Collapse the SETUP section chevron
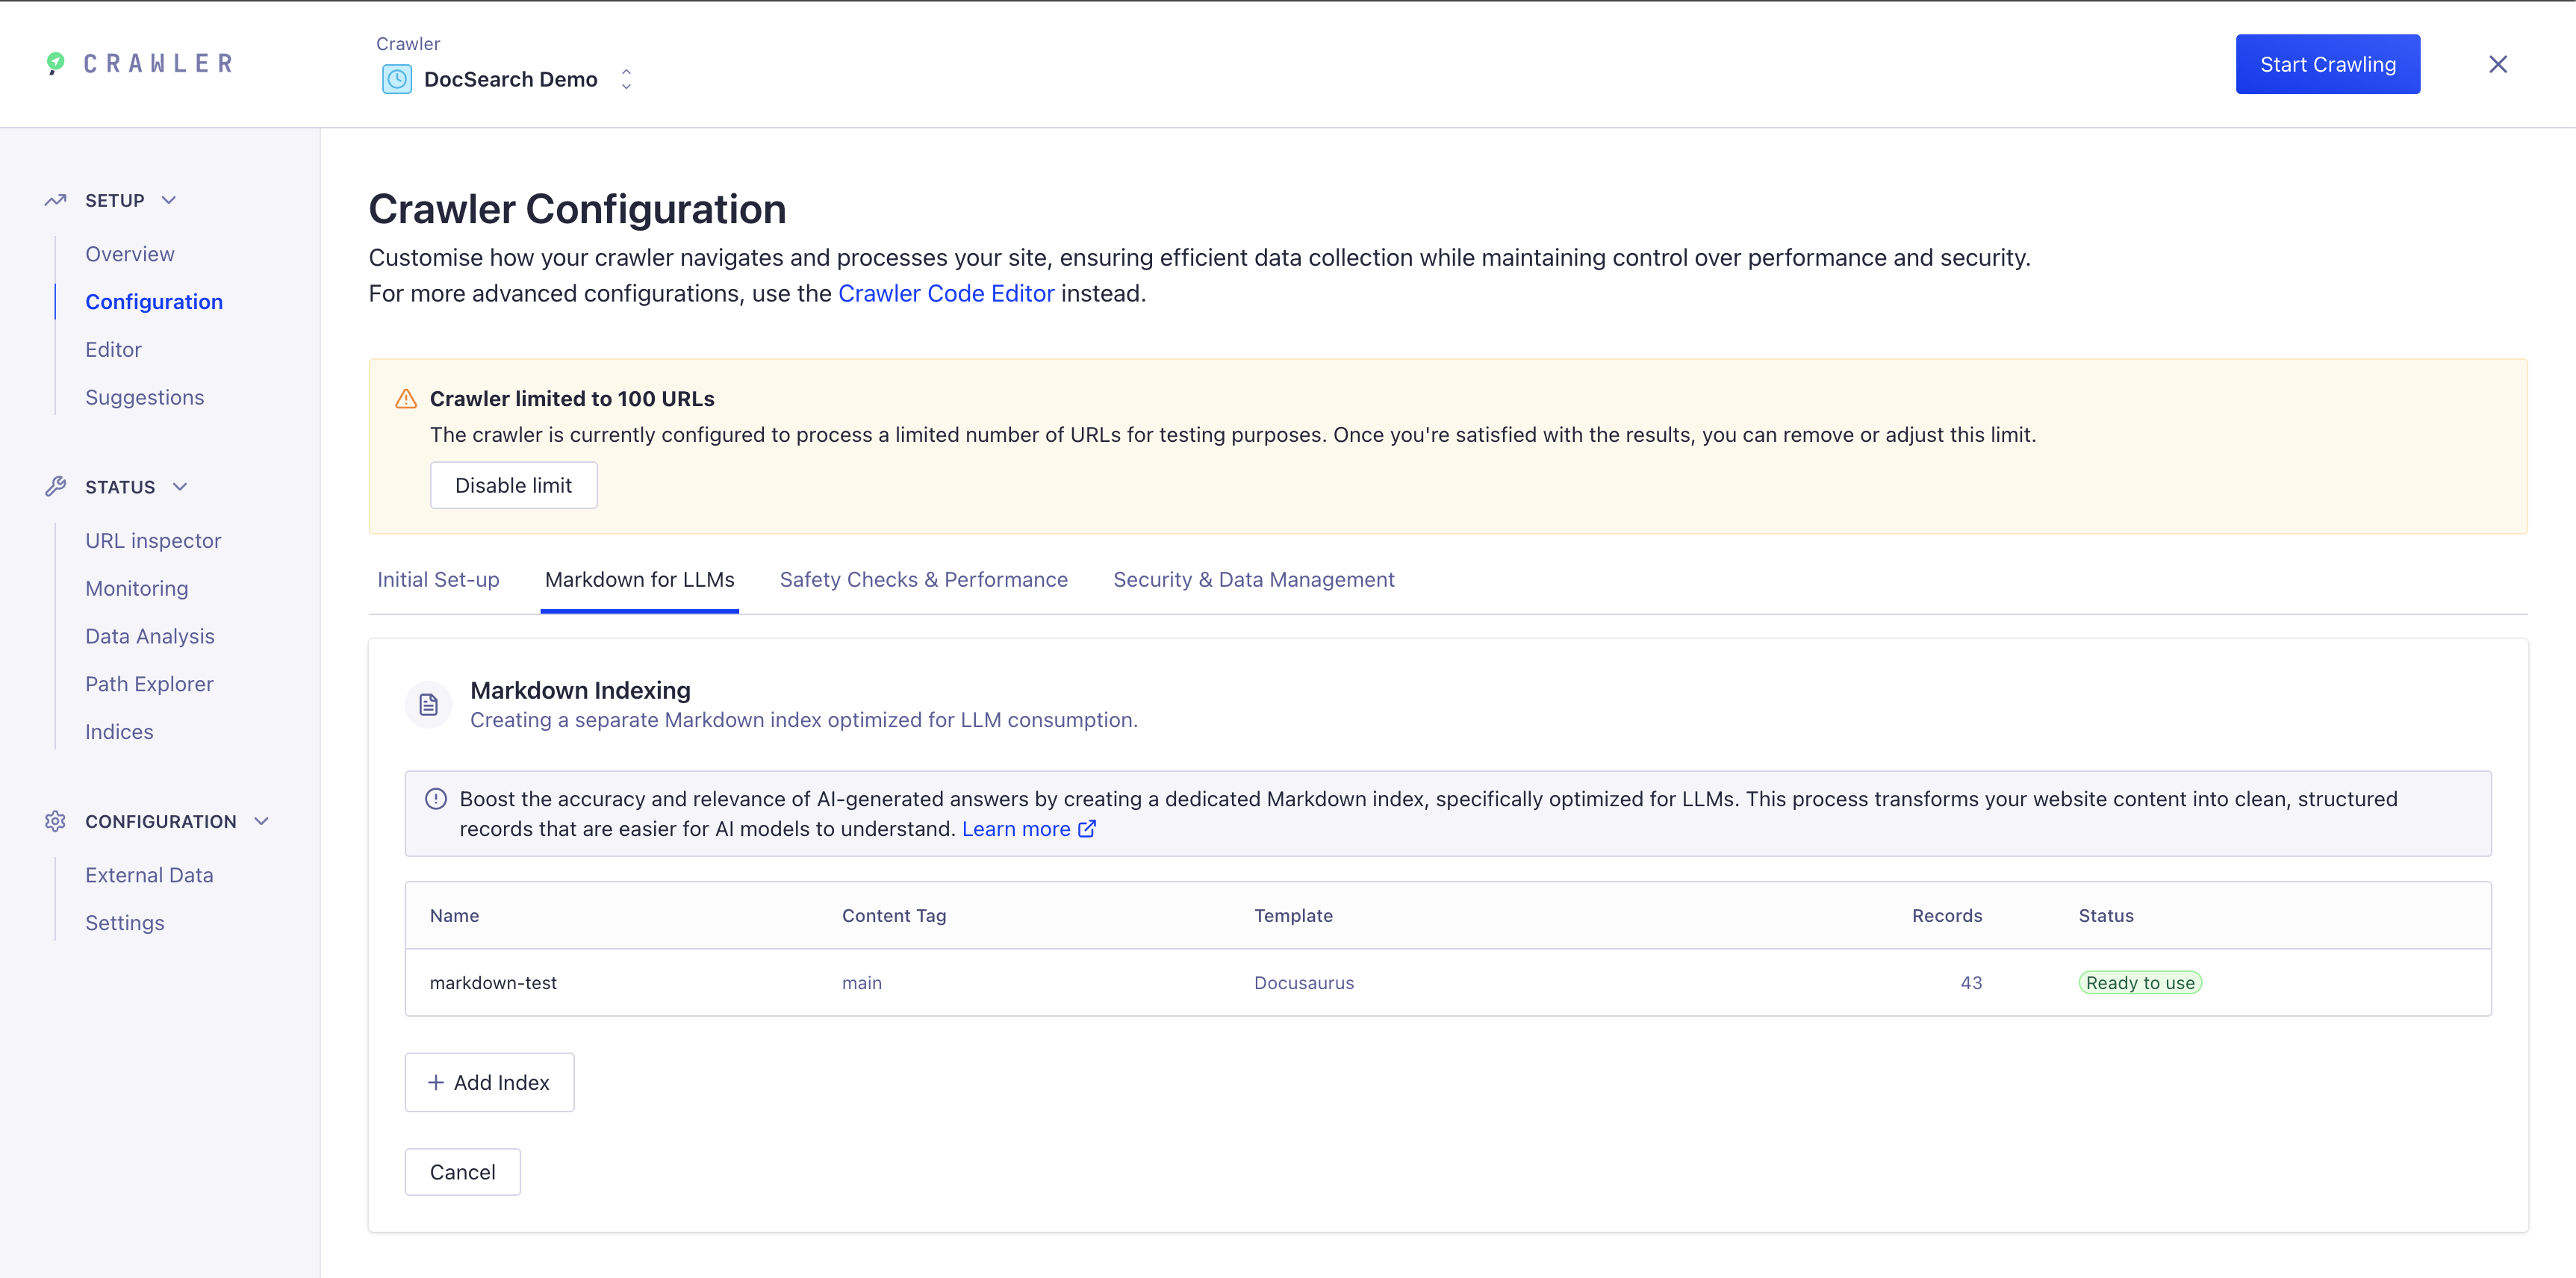This screenshot has width=2576, height=1278. tap(167, 200)
